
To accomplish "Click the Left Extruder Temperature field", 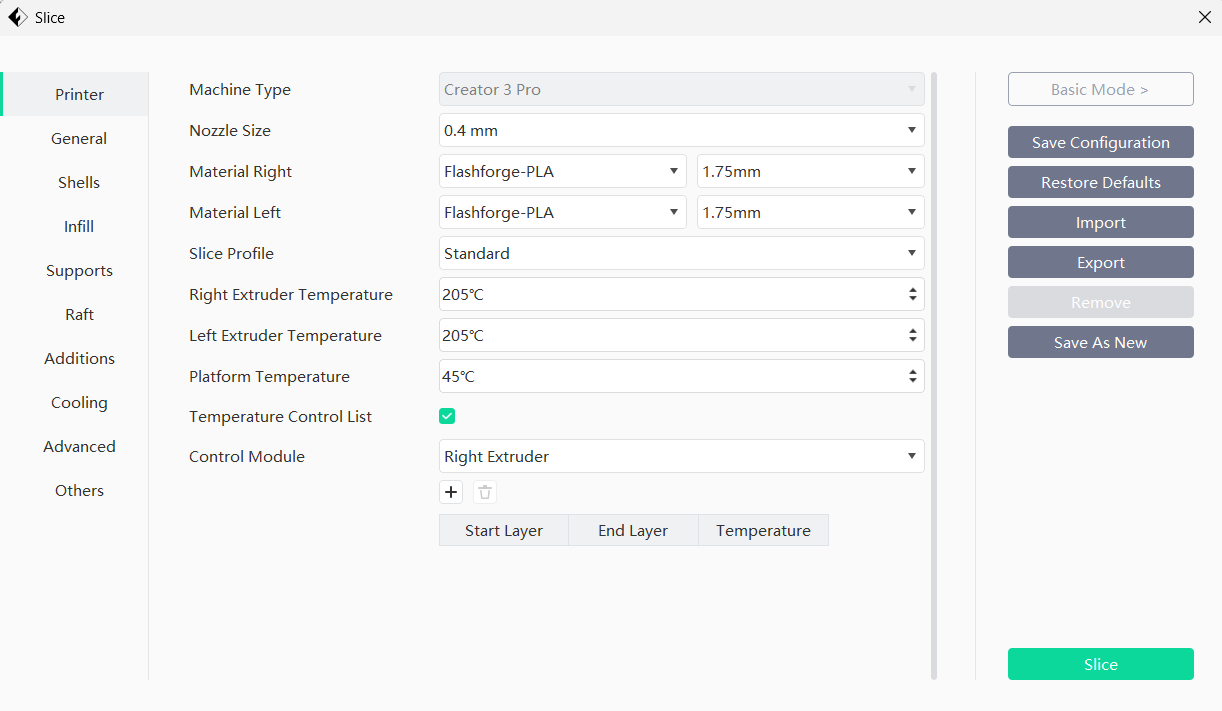I will tap(682, 335).
